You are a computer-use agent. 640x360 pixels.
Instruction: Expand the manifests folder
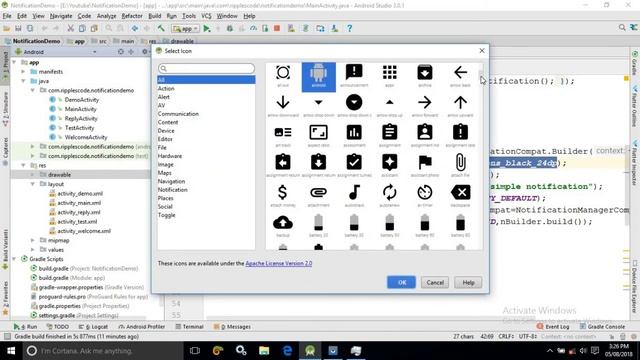click(x=23, y=71)
